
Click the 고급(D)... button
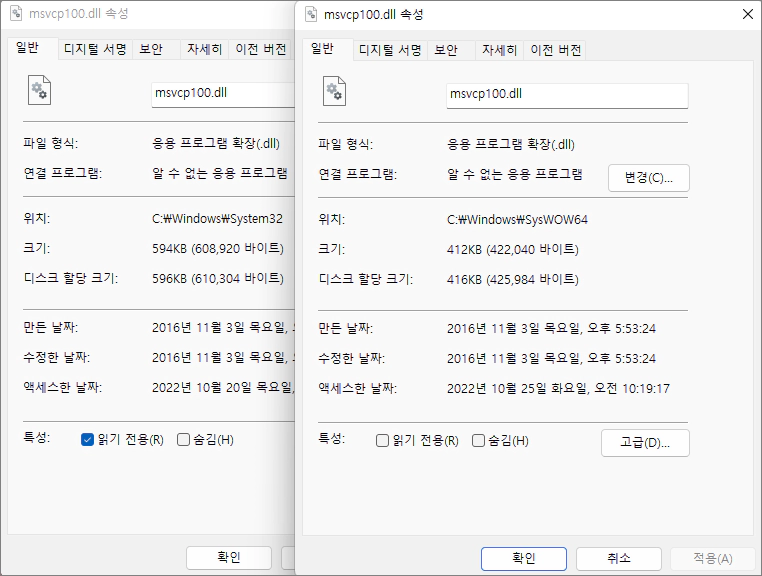tap(645, 443)
